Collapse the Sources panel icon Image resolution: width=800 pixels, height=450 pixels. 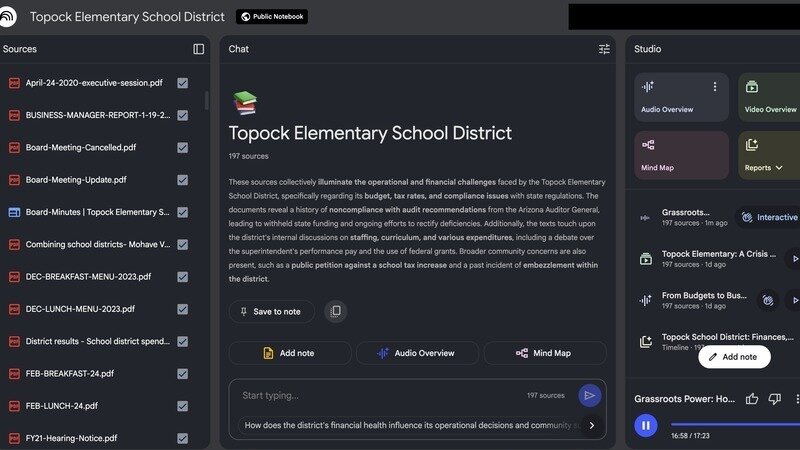pos(198,49)
